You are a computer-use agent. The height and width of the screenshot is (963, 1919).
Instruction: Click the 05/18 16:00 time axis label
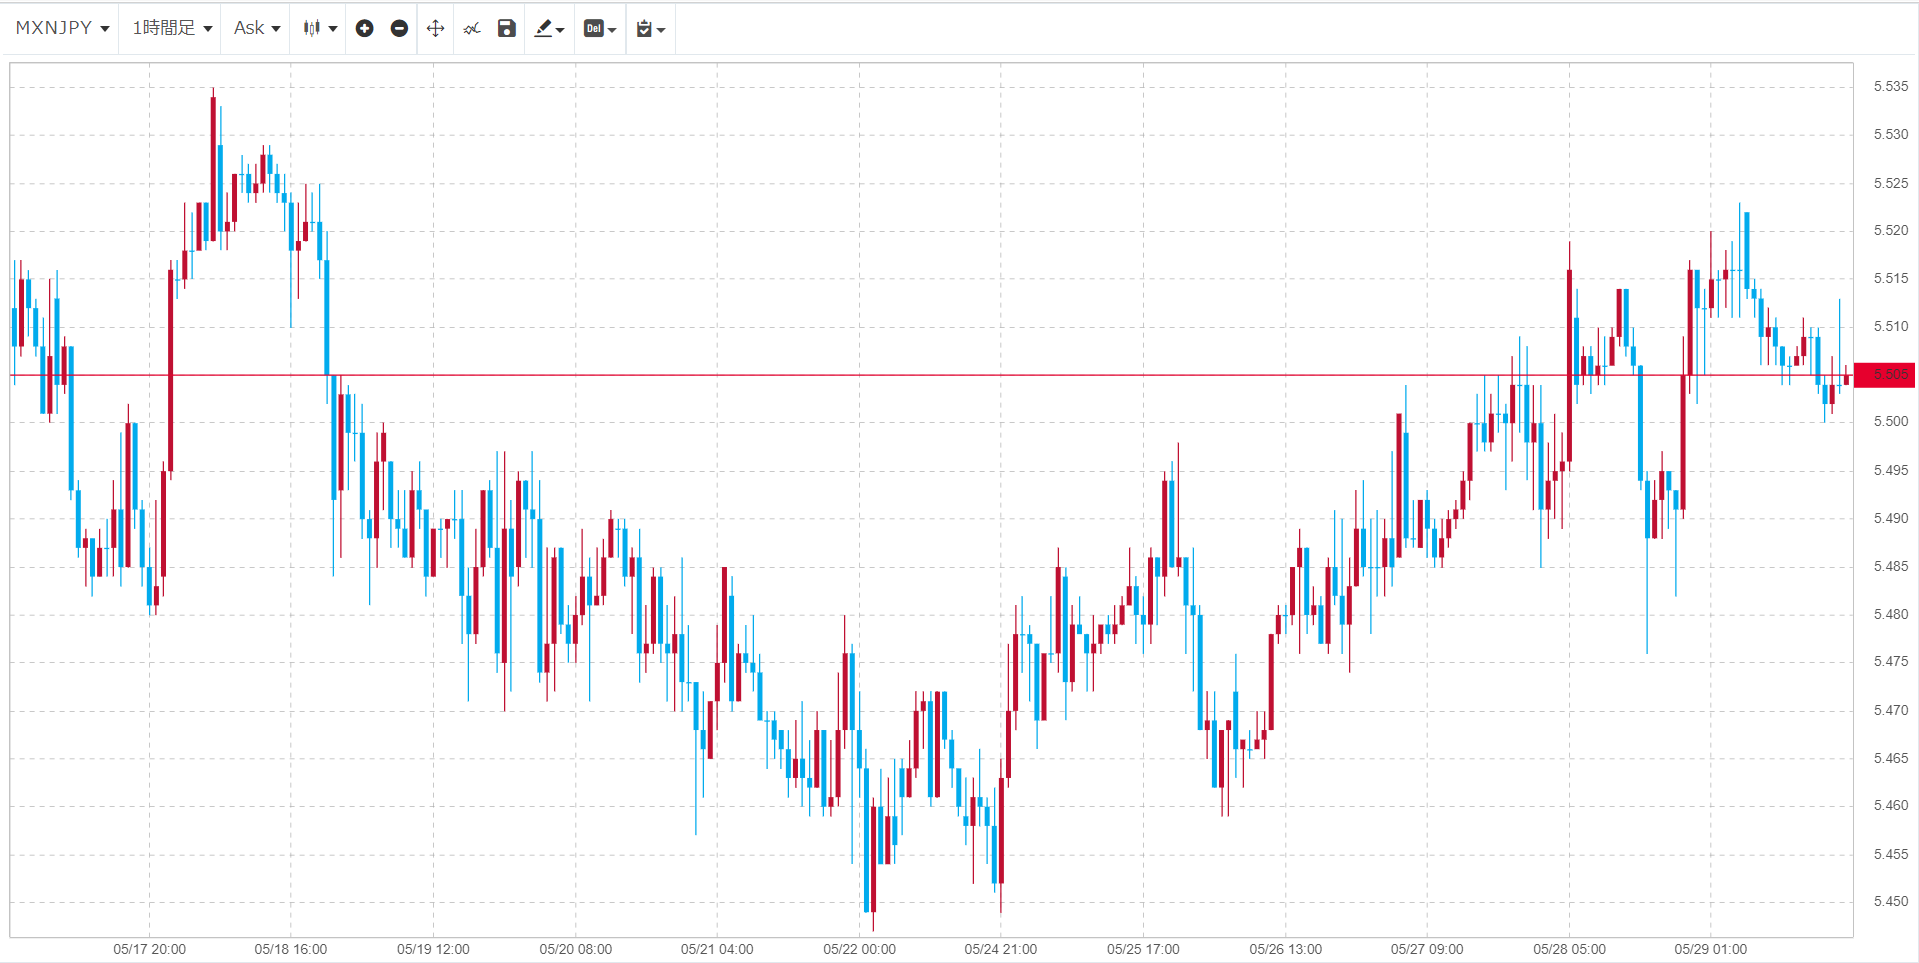(291, 950)
